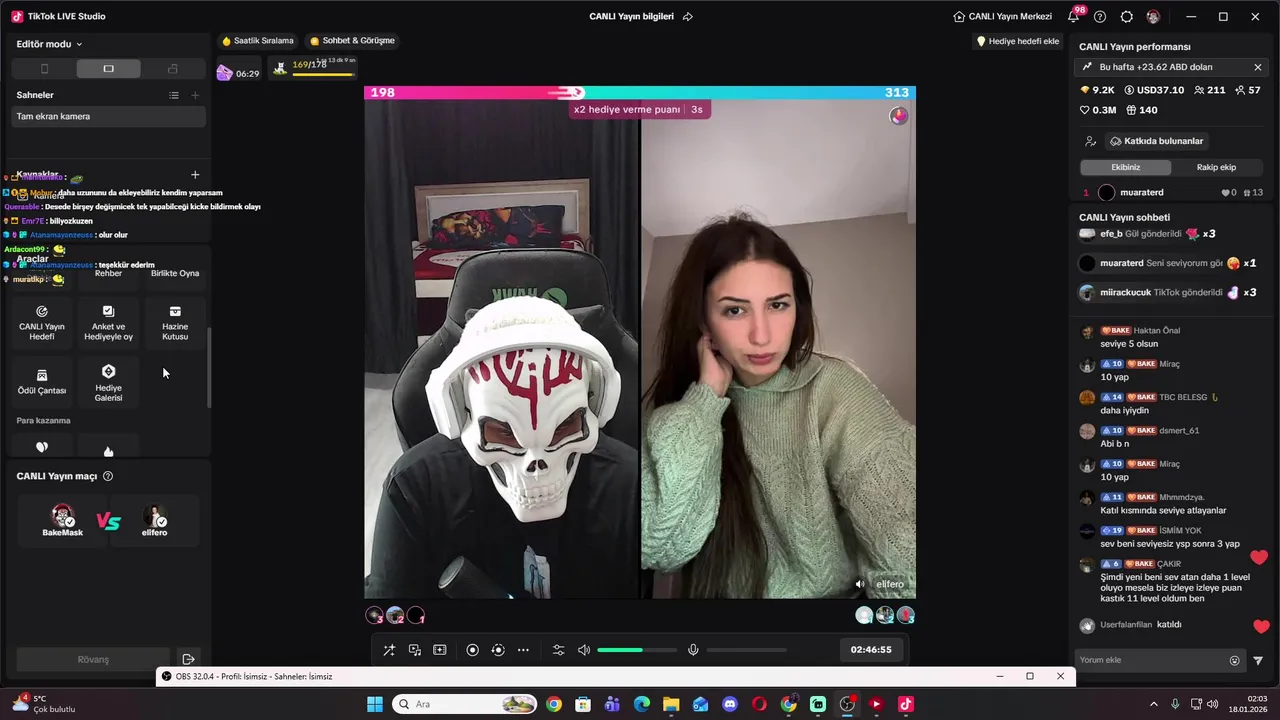The height and width of the screenshot is (720, 1280).
Task: Select contributor muaraterd row
Action: tap(1172, 192)
